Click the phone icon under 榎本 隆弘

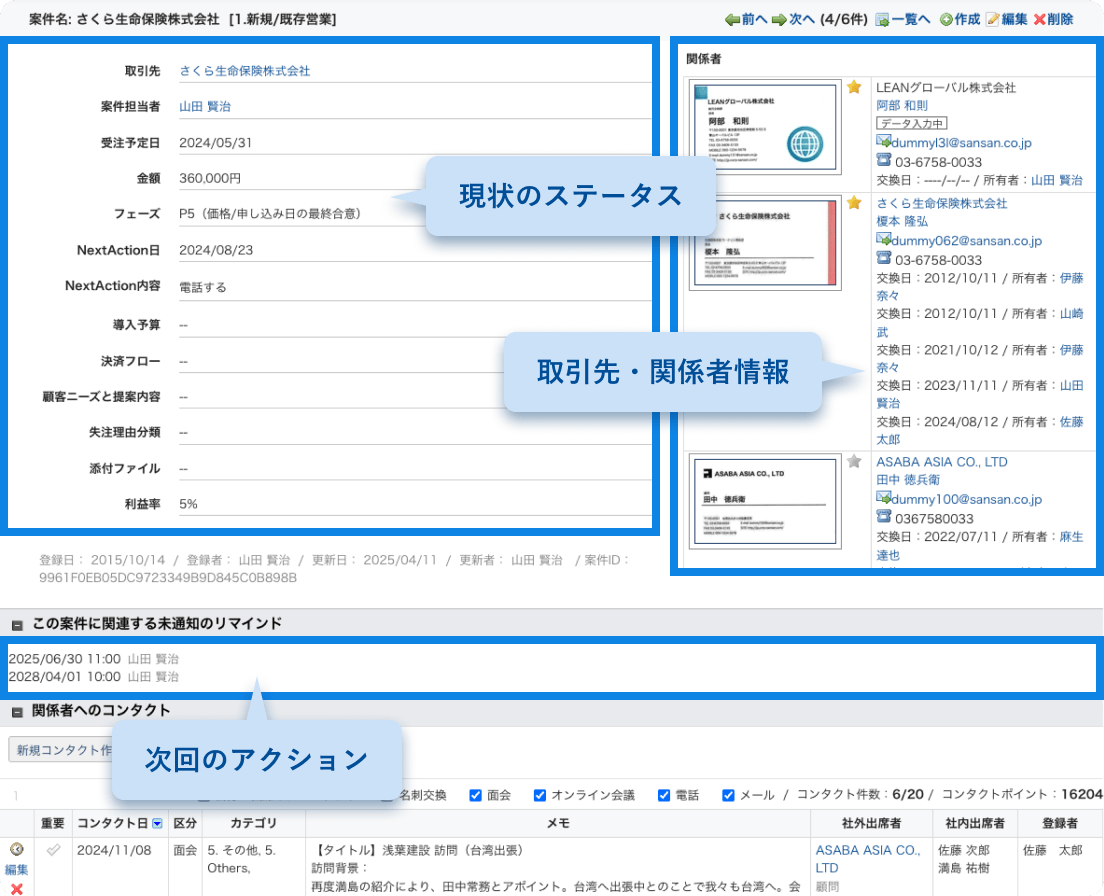click(x=884, y=258)
